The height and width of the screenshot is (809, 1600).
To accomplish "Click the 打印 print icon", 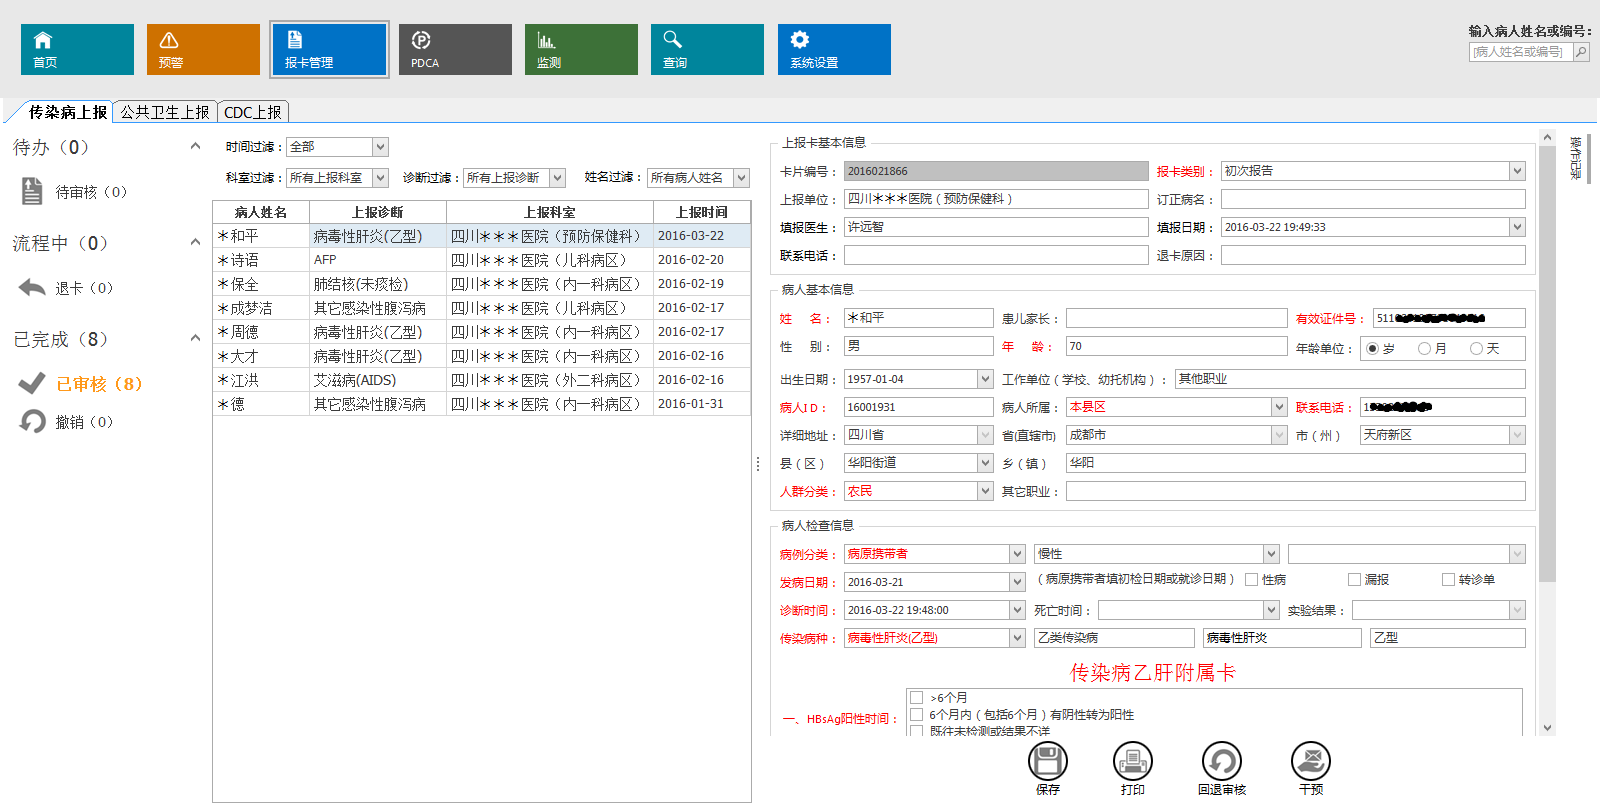I will point(1133,761).
